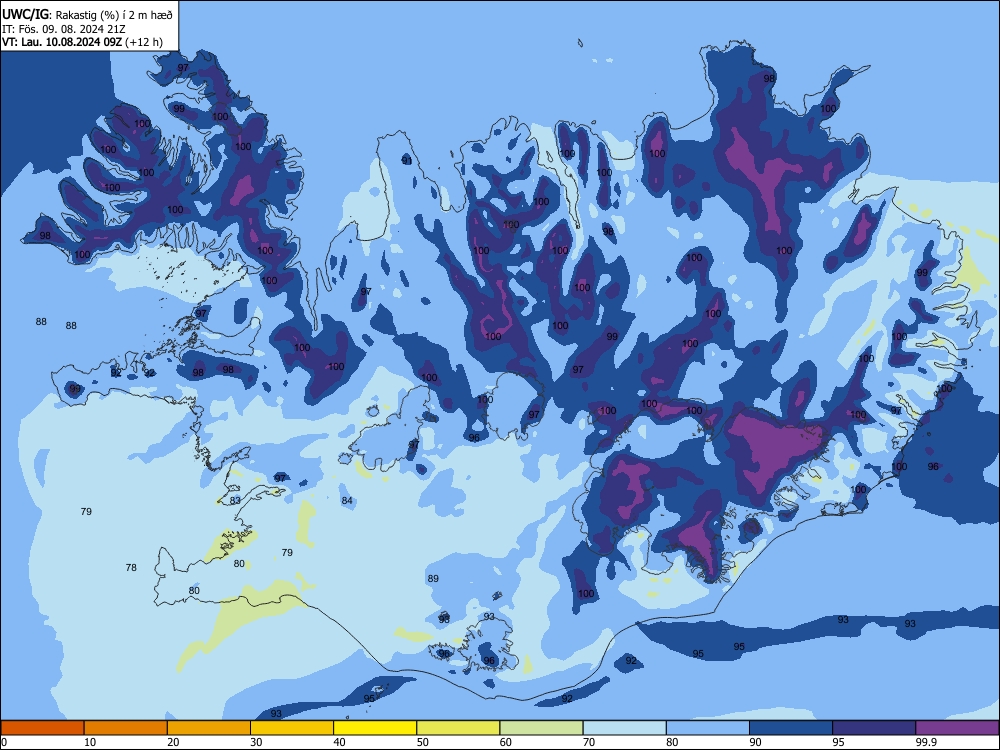Image resolution: width=1000 pixels, height=750 pixels.
Task: Pick the 70–80 pale blue legend swatch
Action: tap(624, 728)
